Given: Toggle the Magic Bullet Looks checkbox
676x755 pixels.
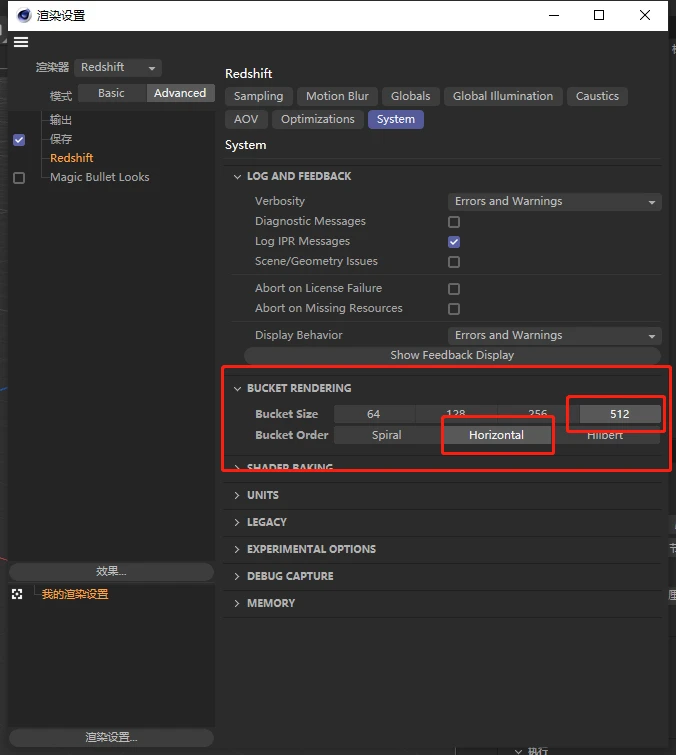Looking at the screenshot, I should [x=19, y=178].
